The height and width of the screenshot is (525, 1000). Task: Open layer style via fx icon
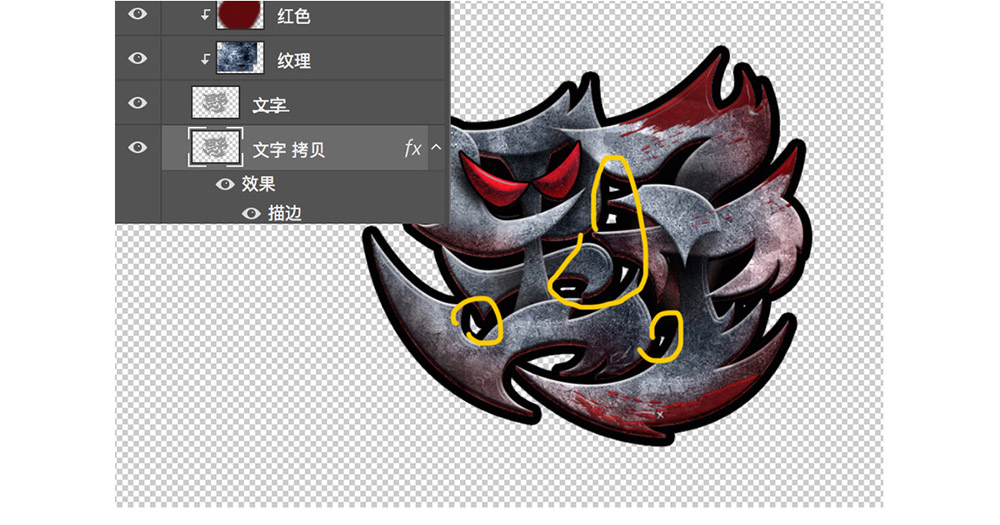coord(413,149)
